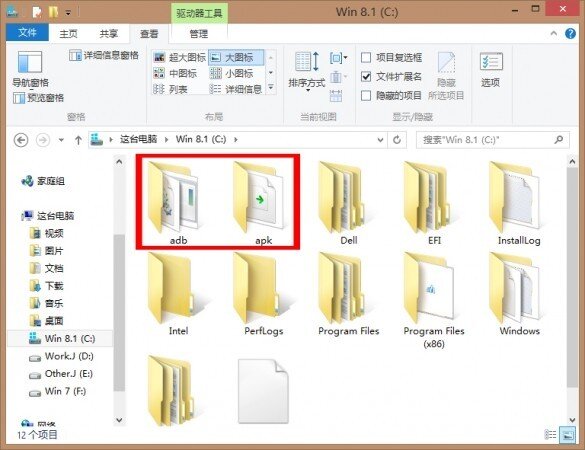The width and height of the screenshot is (585, 450).
Task: Switch to large icons view in status bar
Action: pyautogui.click(x=568, y=435)
